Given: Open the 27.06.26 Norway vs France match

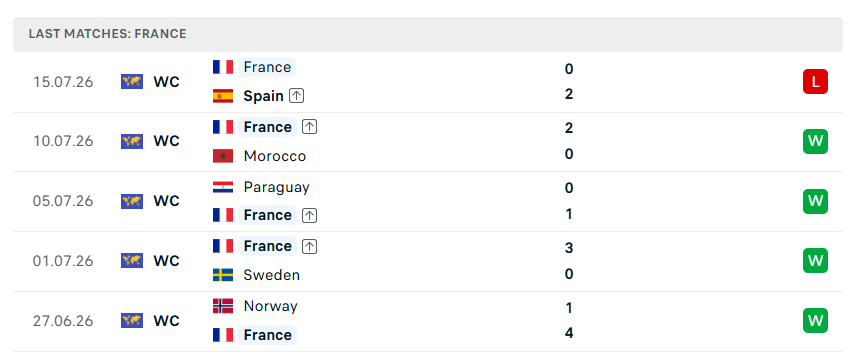Looking at the screenshot, I should click(x=428, y=321).
